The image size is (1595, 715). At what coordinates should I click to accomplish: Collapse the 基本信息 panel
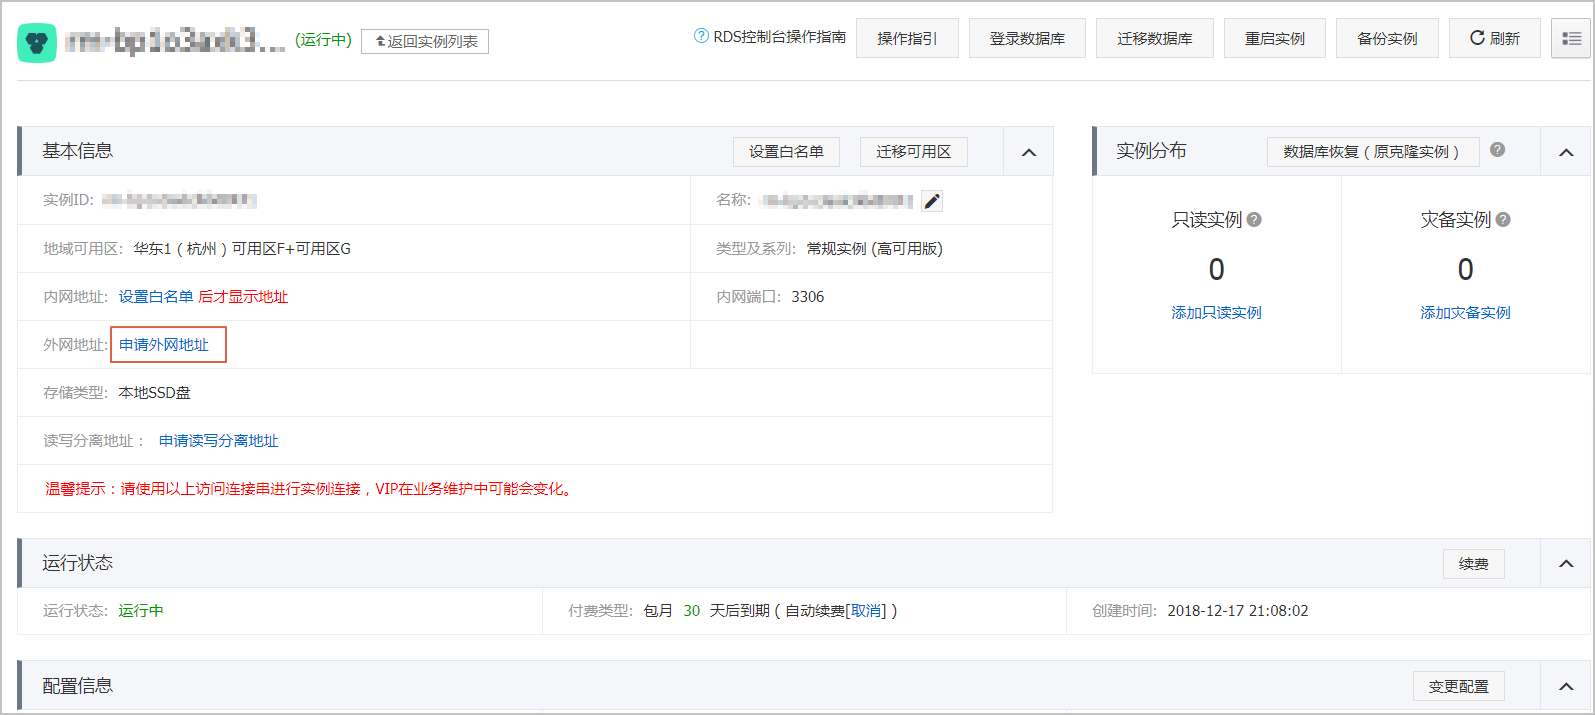click(1029, 152)
